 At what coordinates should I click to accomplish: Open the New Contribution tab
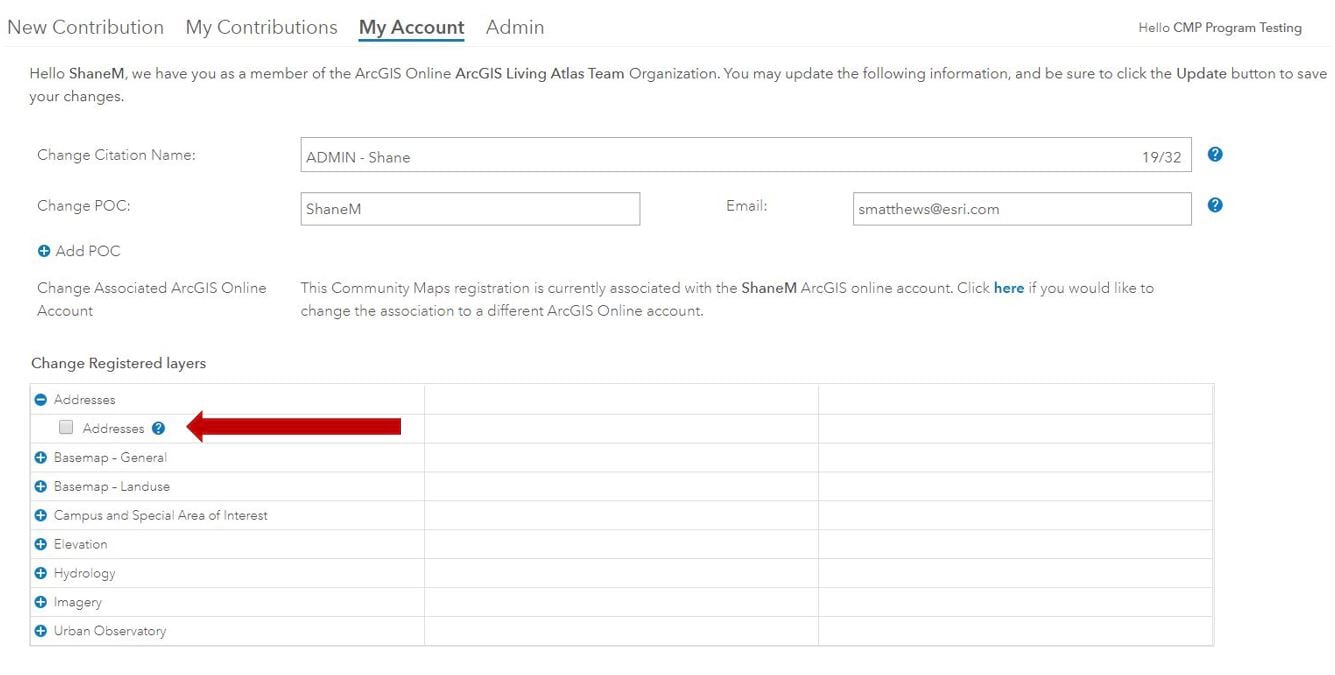pyautogui.click(x=85, y=28)
